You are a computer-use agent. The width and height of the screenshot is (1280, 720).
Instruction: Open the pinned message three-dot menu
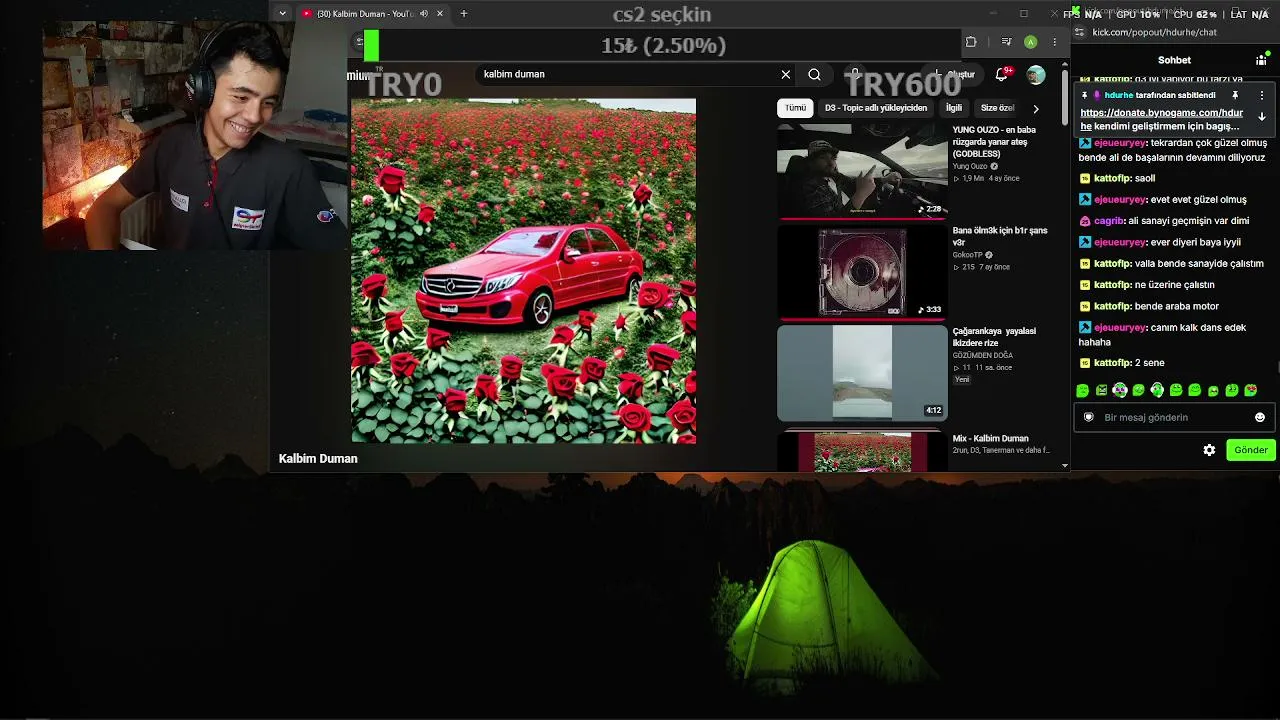coord(1262,95)
